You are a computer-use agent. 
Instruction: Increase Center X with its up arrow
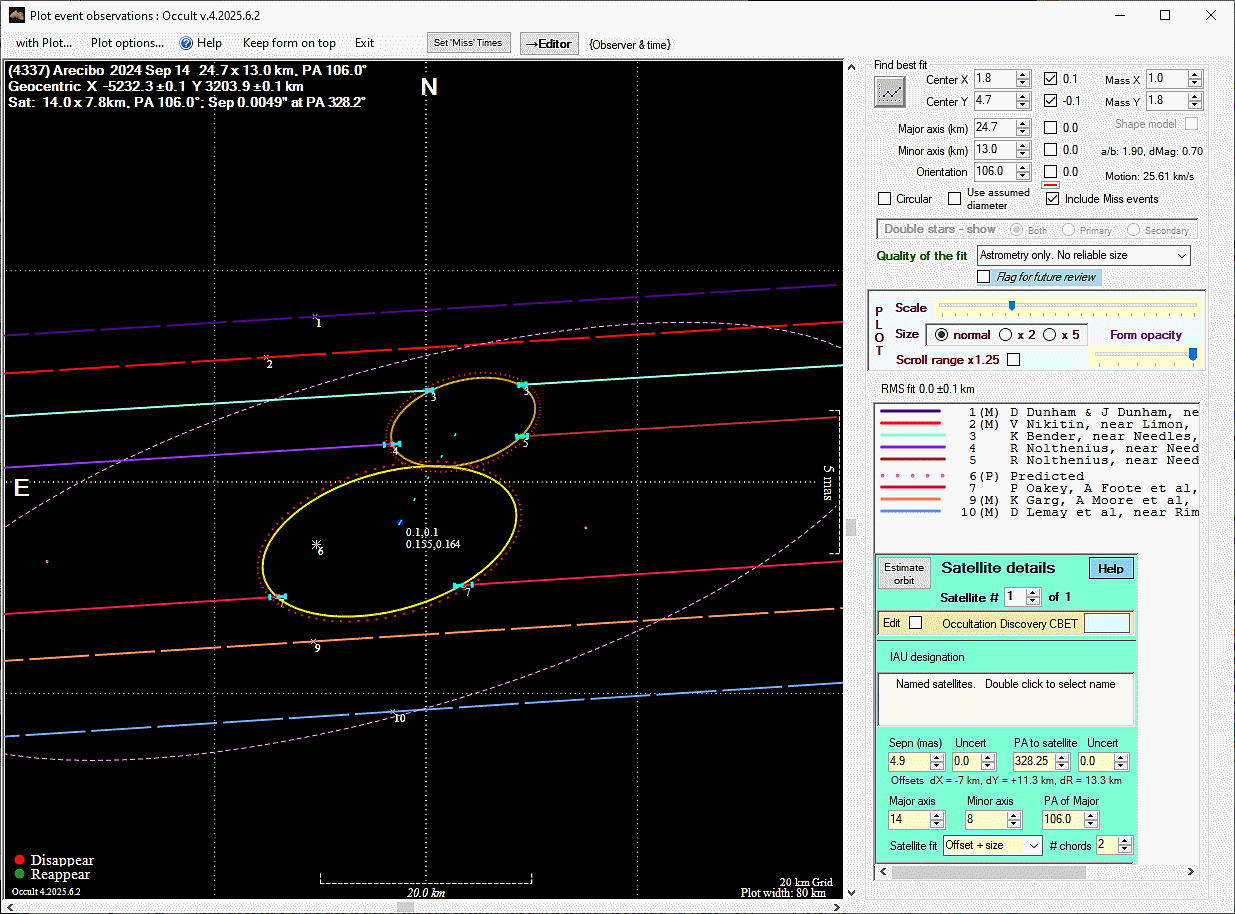click(x=1023, y=74)
